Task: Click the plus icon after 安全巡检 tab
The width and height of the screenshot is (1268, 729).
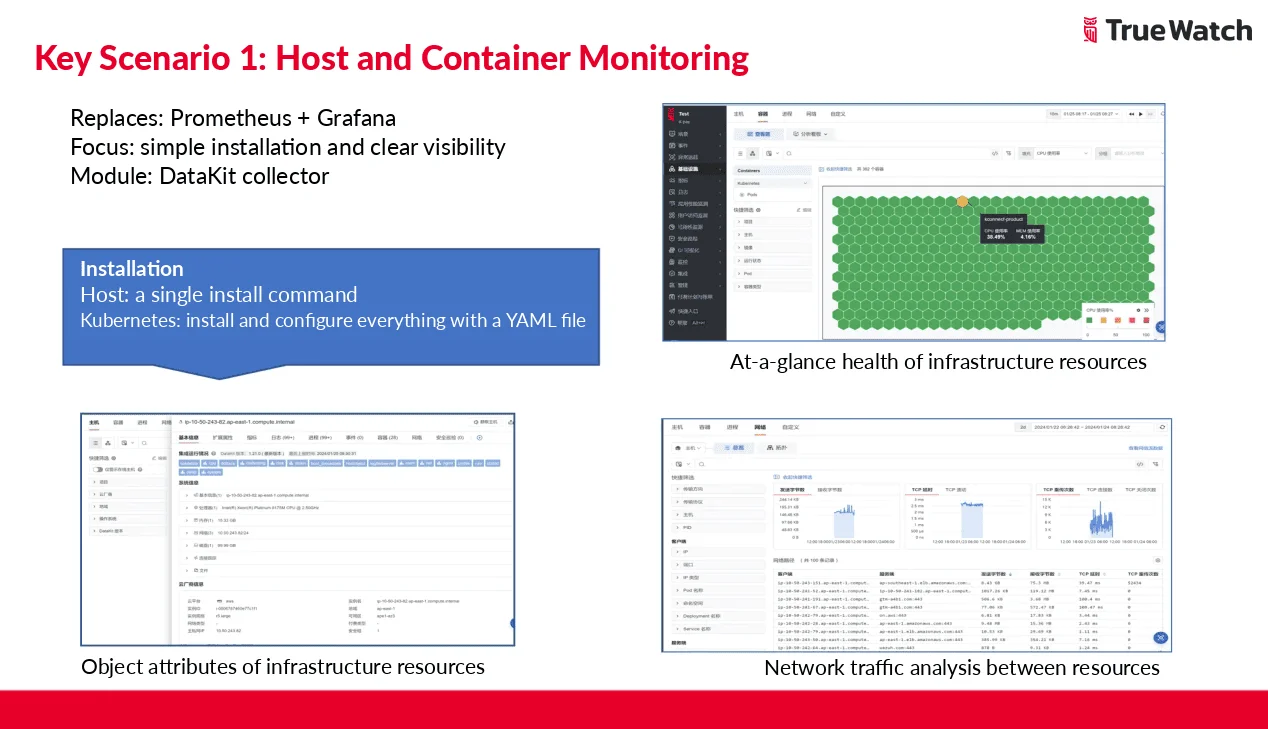Action: point(479,437)
